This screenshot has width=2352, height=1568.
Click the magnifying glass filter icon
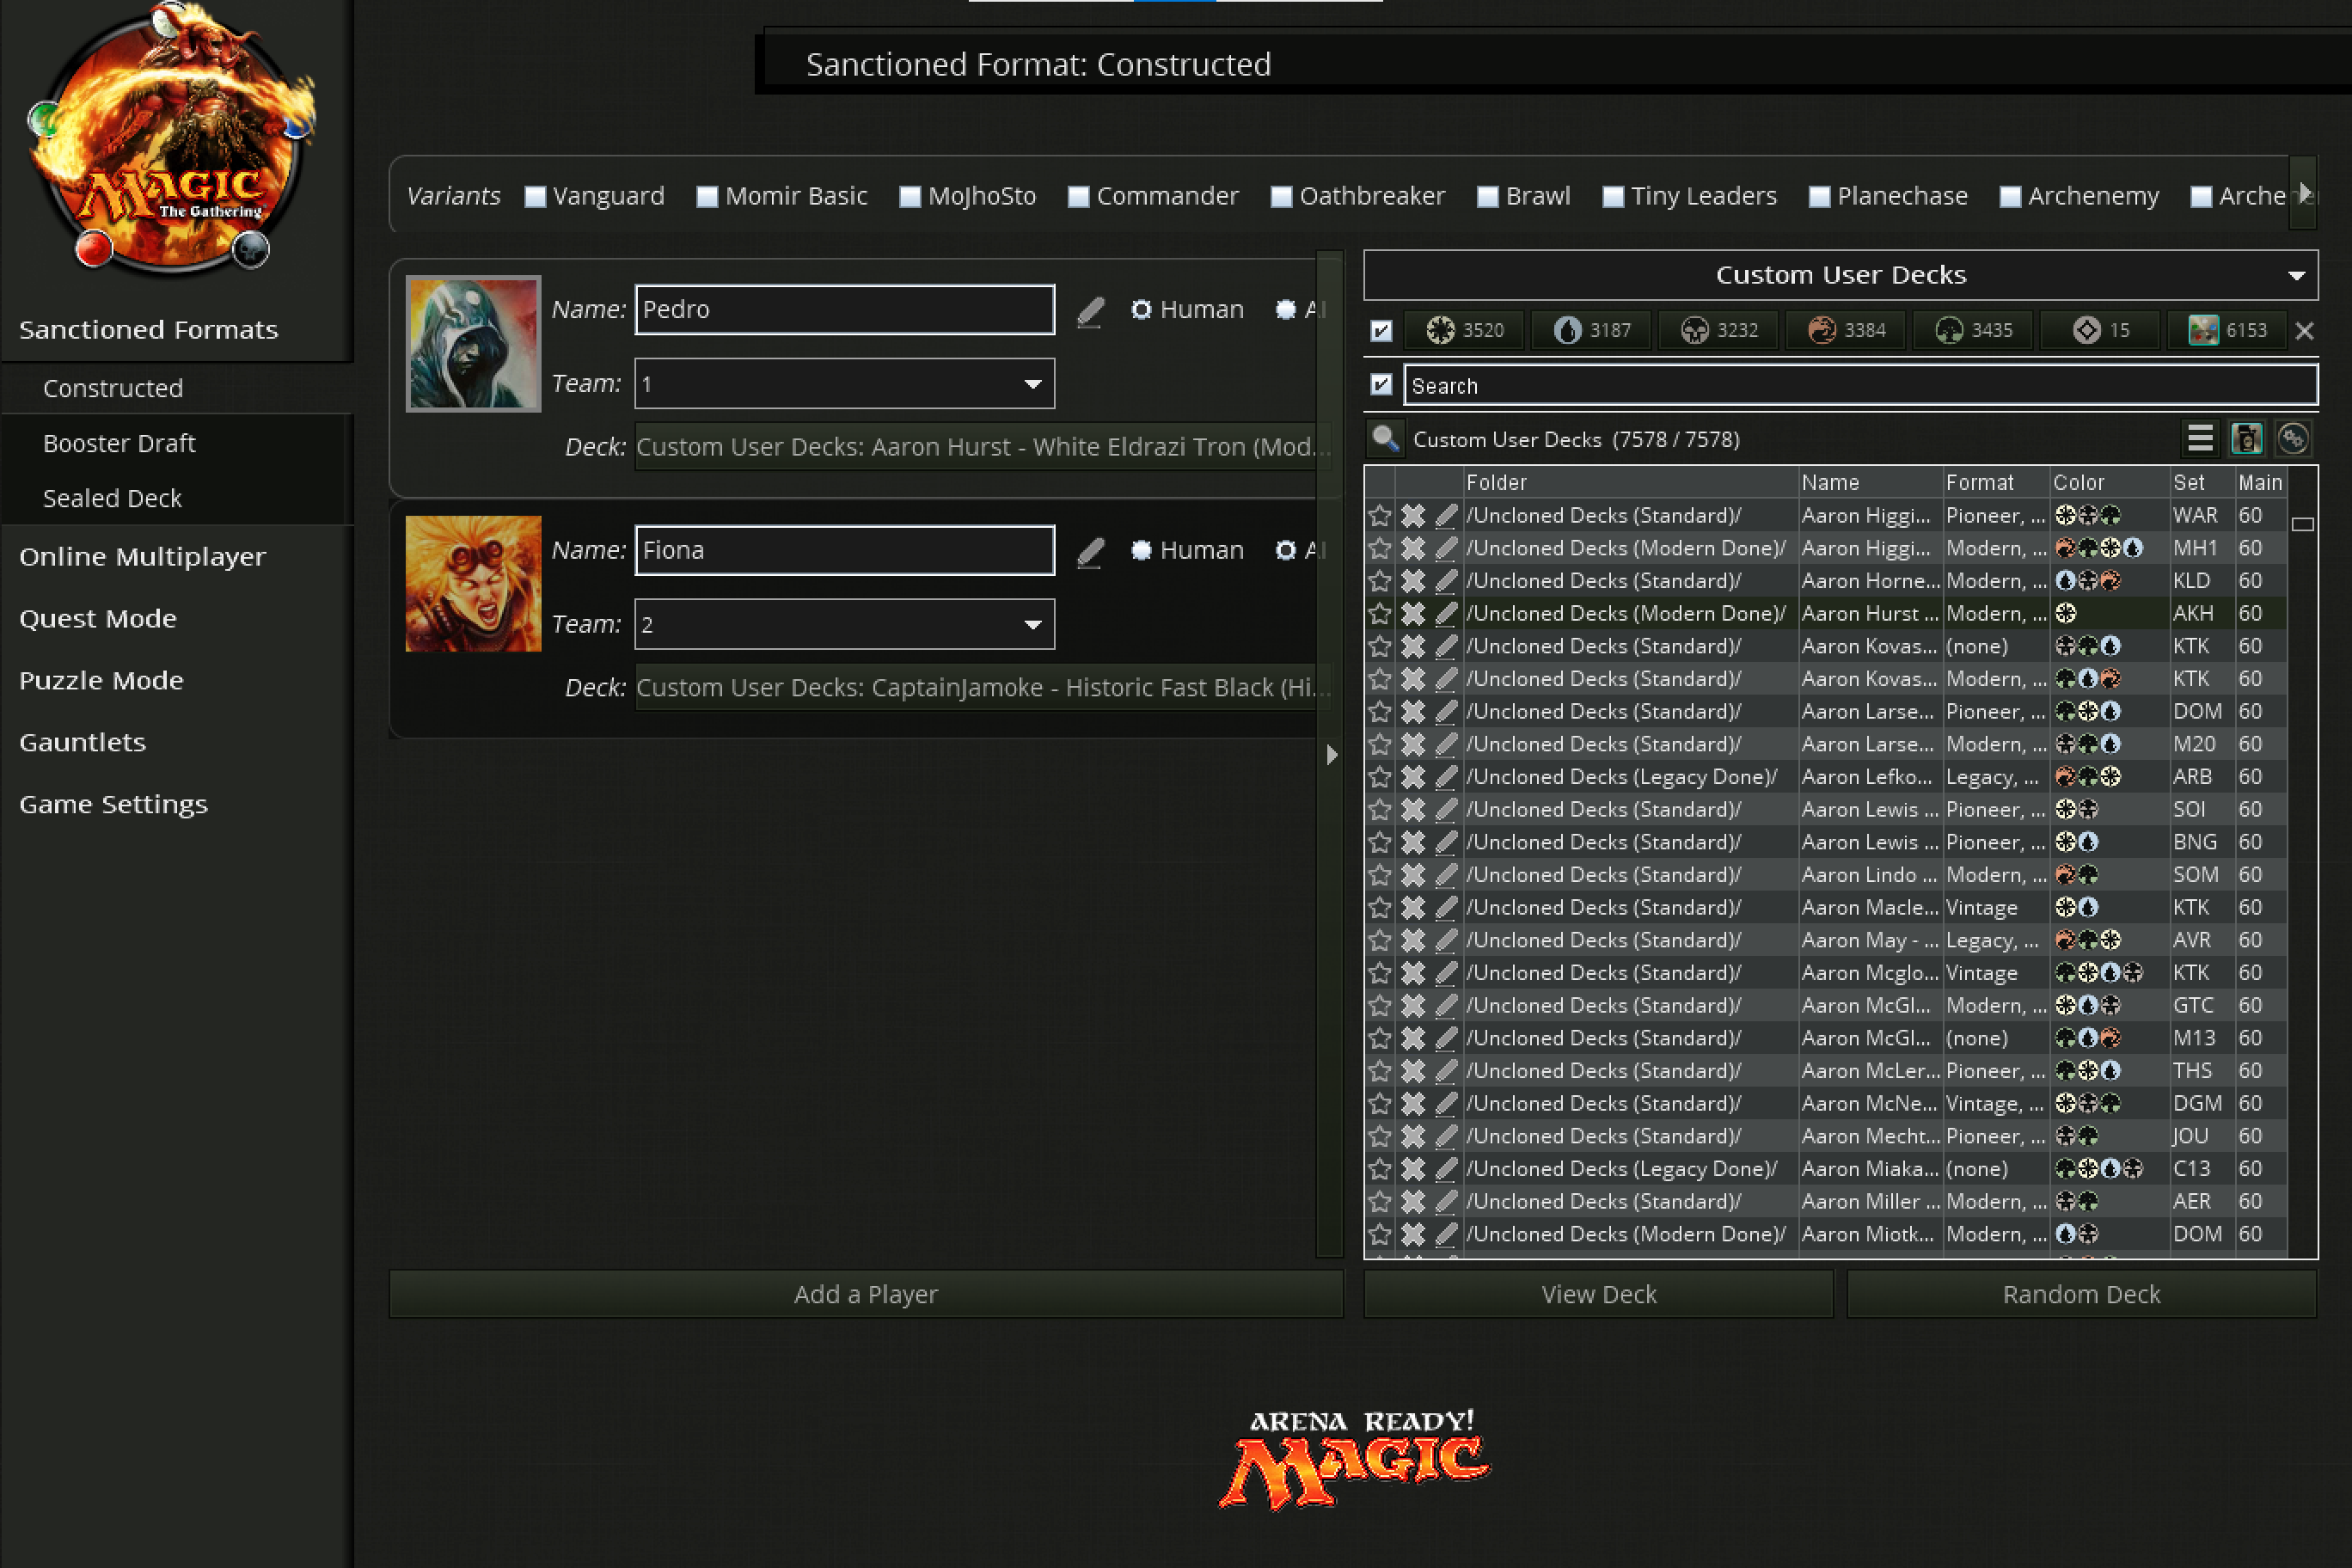coord(1385,439)
